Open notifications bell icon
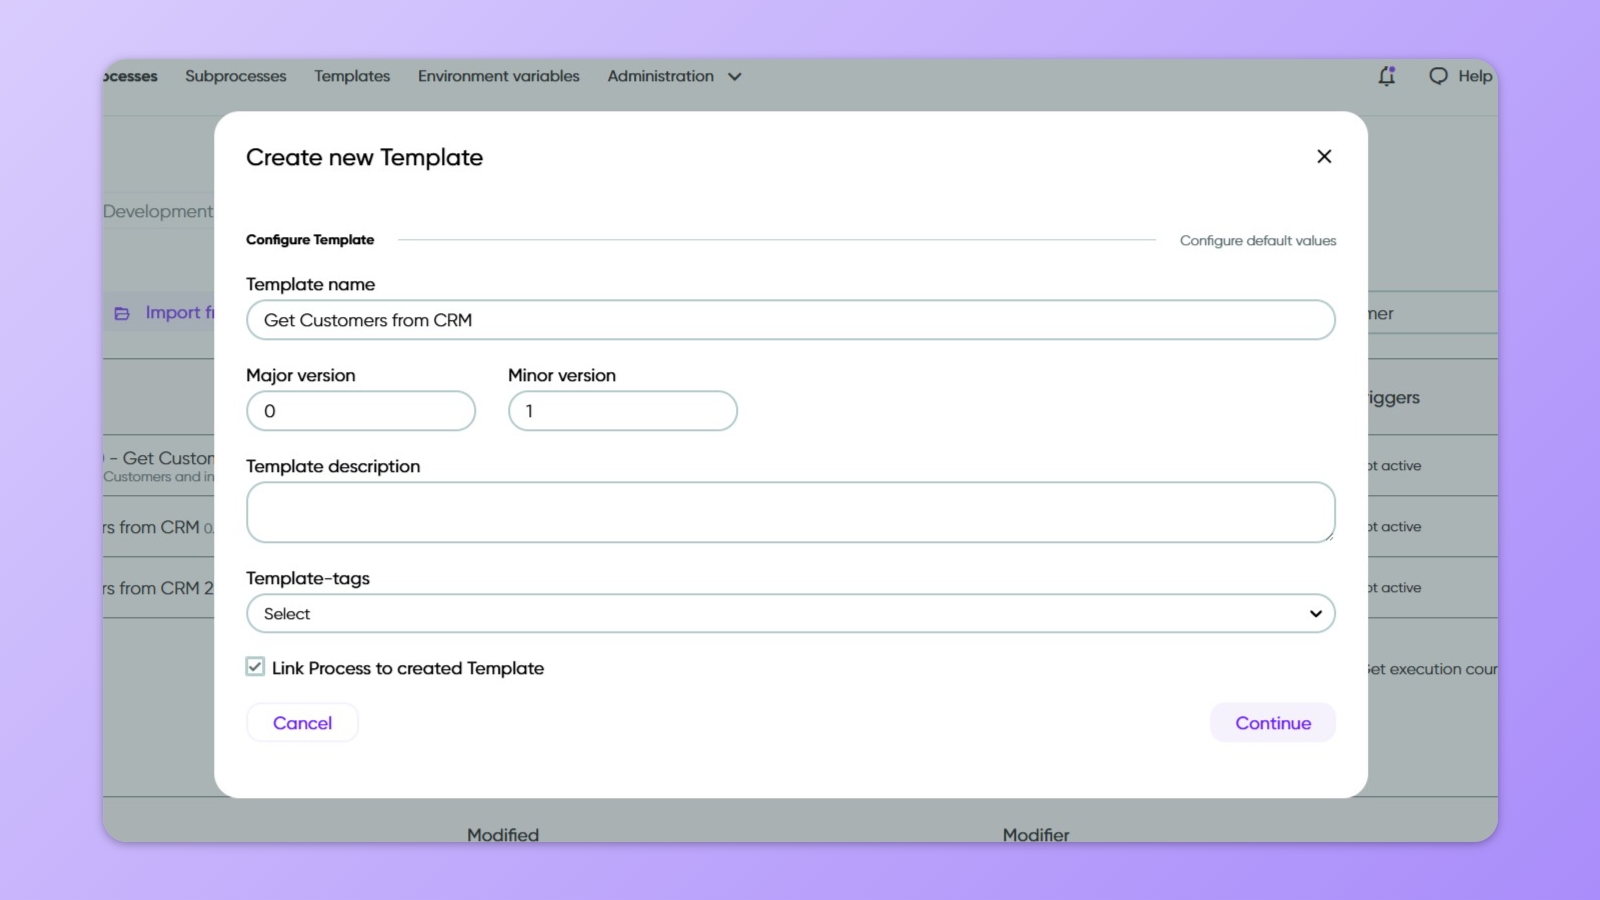Image resolution: width=1600 pixels, height=900 pixels. [1387, 76]
